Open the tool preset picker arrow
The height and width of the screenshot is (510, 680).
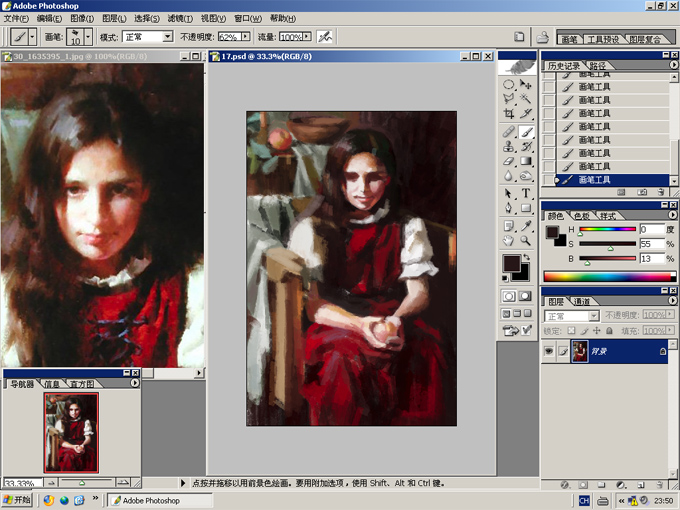tap(32, 37)
